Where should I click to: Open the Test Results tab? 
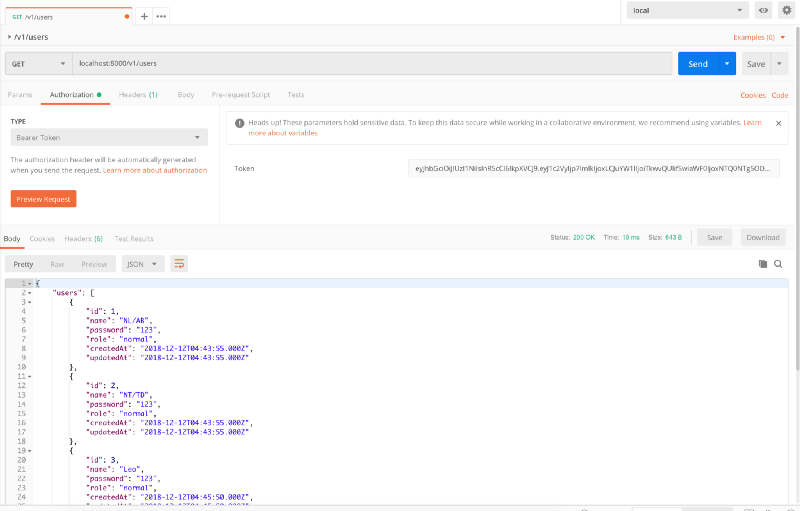click(x=134, y=239)
